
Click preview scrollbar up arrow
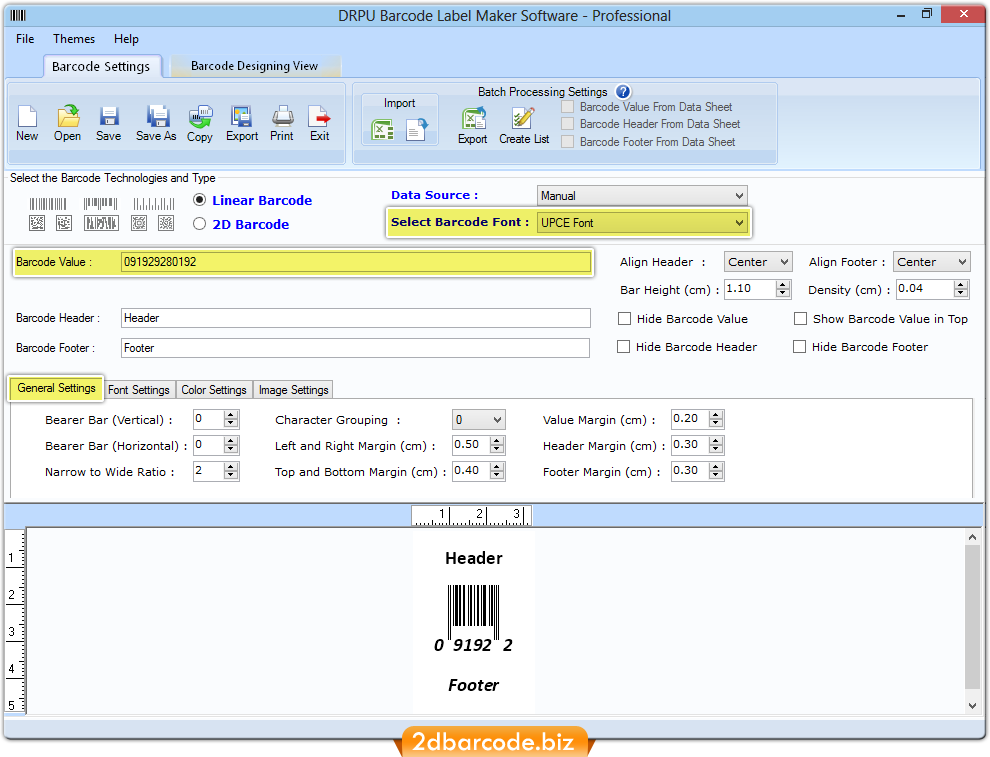pos(972,537)
